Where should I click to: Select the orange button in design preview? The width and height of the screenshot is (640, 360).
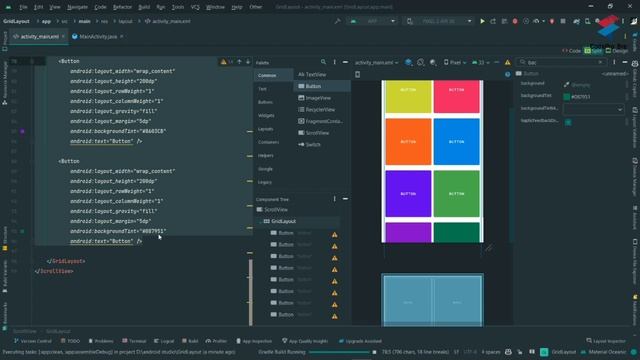408,142
